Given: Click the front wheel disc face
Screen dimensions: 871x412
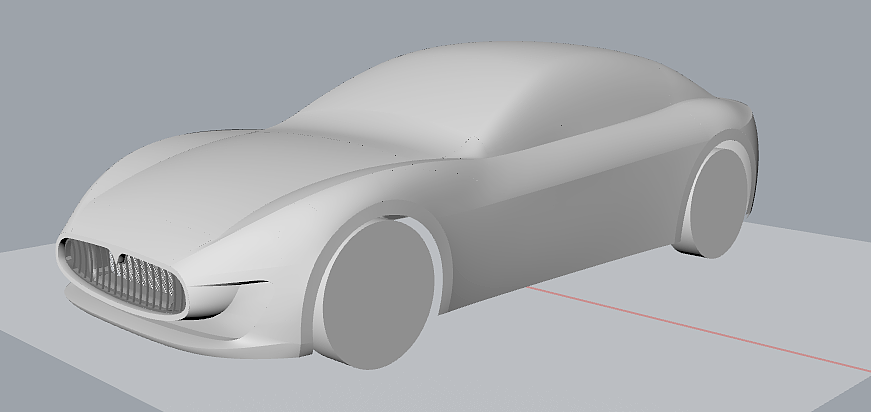Looking at the screenshot, I should [x=378, y=295].
